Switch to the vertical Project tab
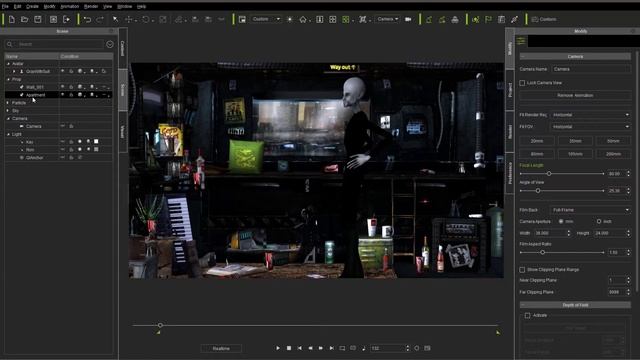The width and height of the screenshot is (640, 360). [510, 90]
